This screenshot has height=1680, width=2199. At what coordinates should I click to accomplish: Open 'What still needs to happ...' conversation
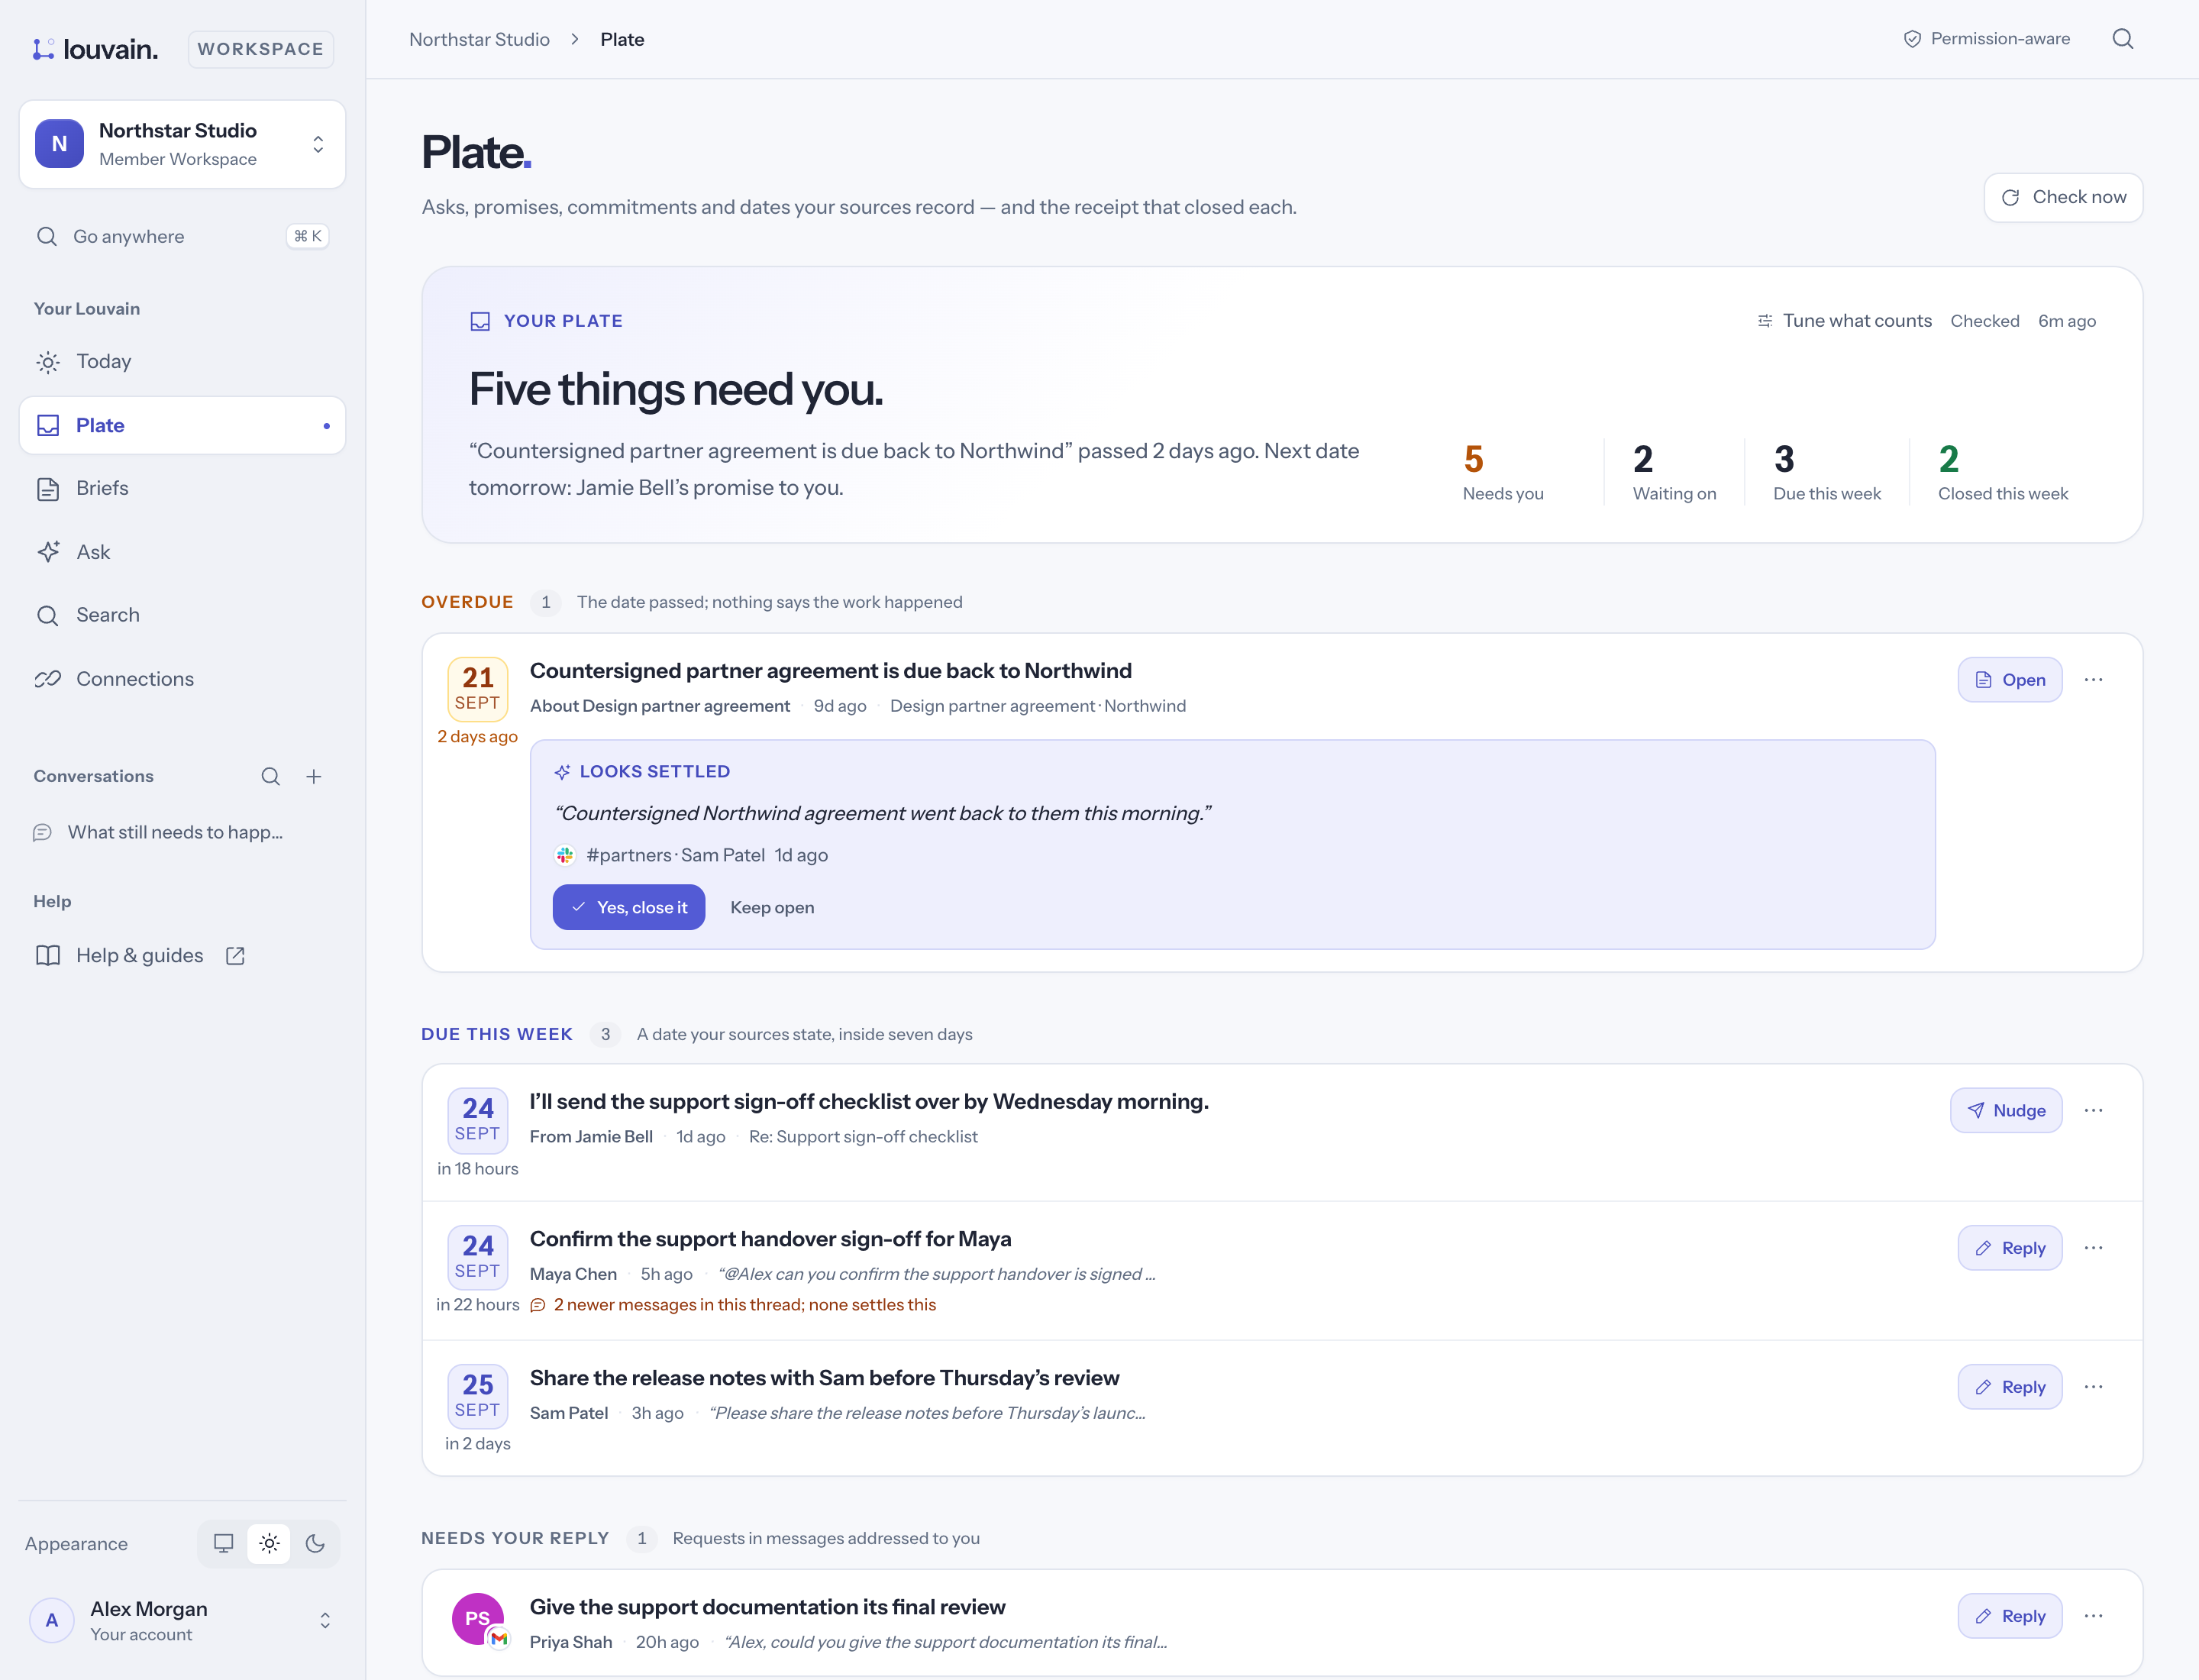click(x=182, y=832)
